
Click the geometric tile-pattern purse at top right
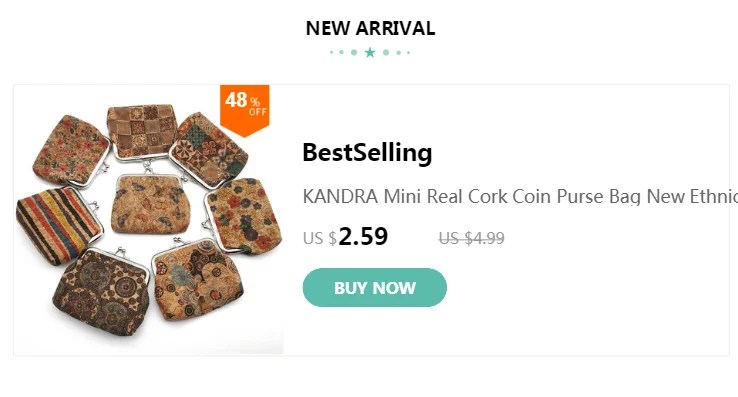pos(209,149)
